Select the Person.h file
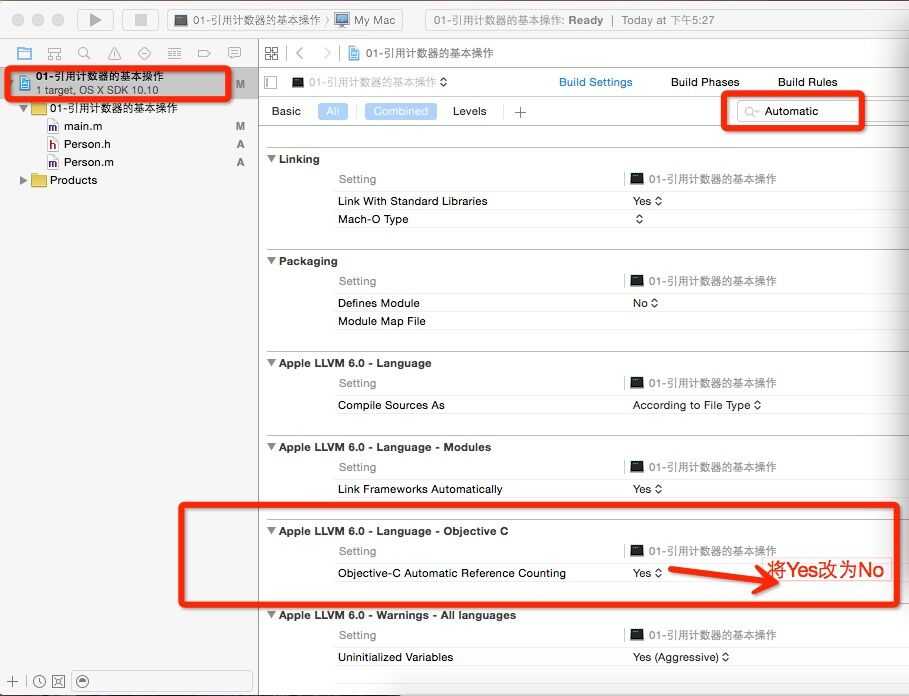 (87, 144)
